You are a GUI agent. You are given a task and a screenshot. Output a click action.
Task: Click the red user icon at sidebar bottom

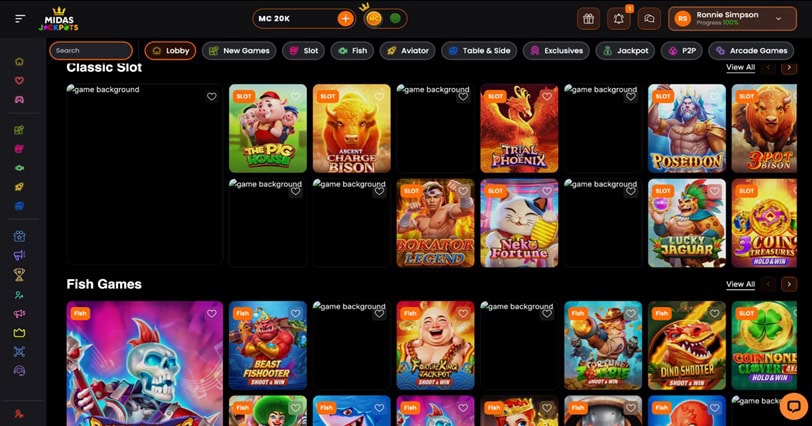pos(19,414)
